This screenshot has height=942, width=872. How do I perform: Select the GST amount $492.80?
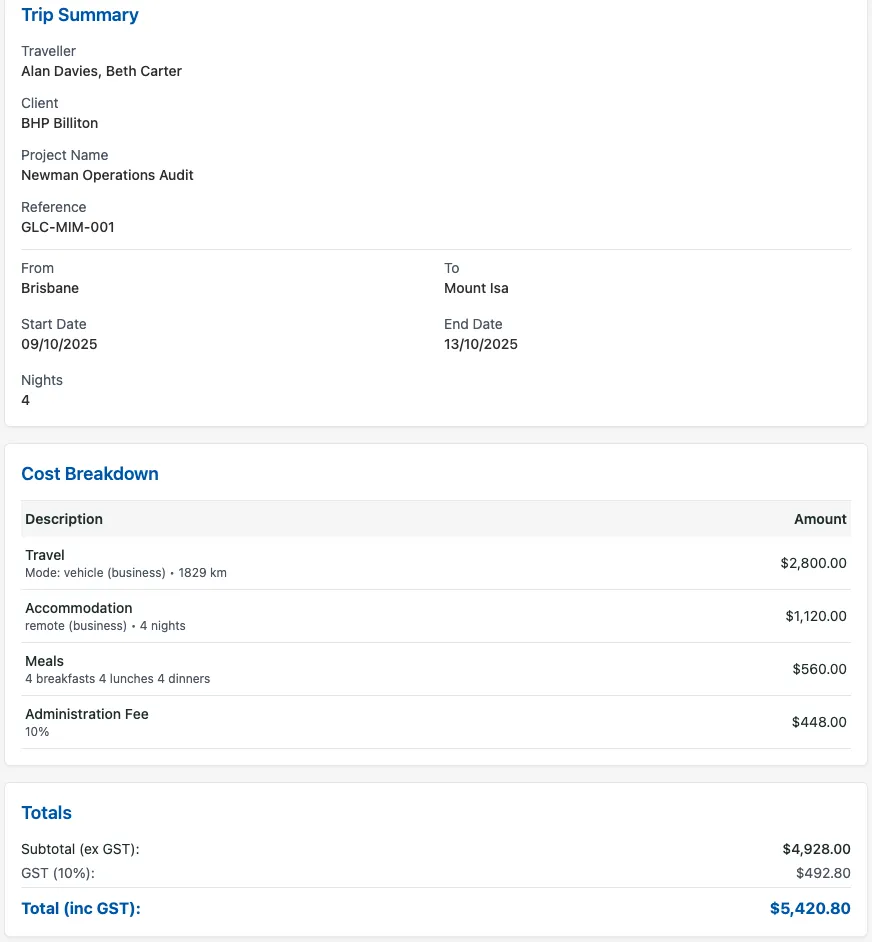point(823,873)
